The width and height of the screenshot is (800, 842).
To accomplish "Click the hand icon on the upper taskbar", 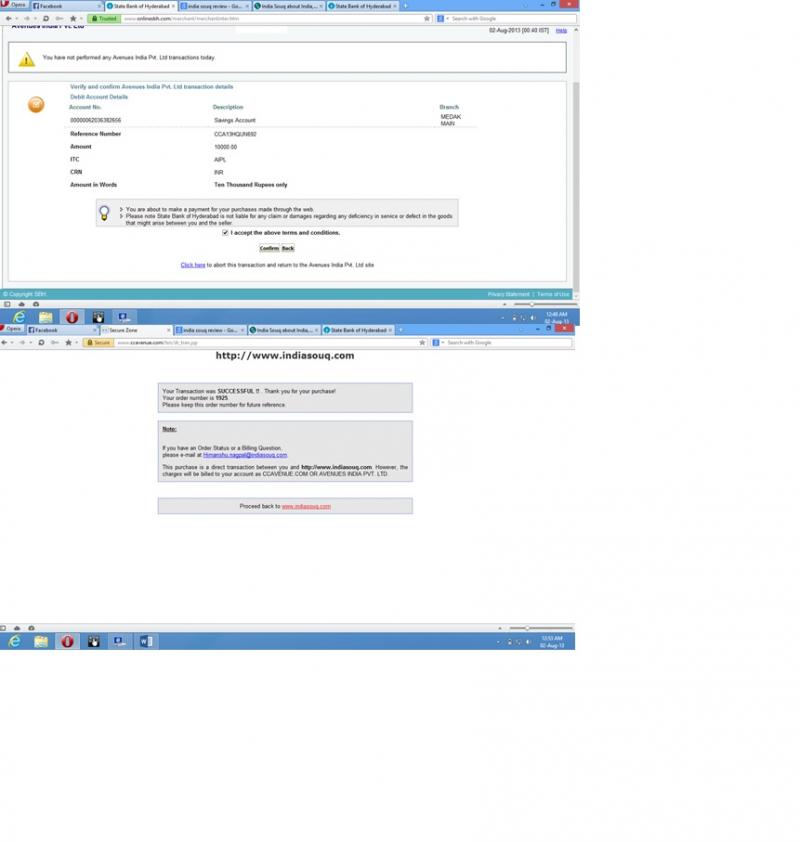I will [98, 317].
